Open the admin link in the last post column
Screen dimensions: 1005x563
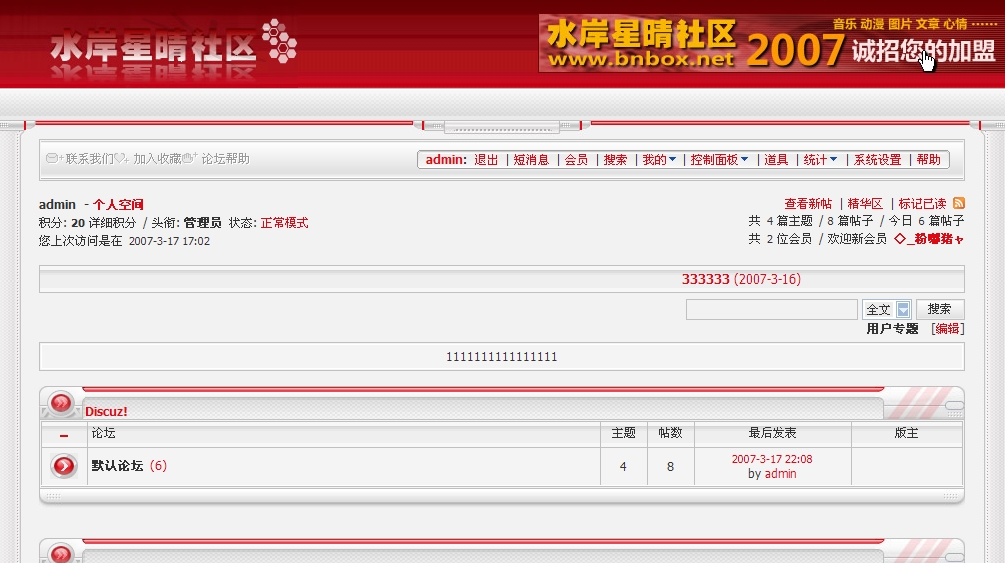(x=781, y=474)
